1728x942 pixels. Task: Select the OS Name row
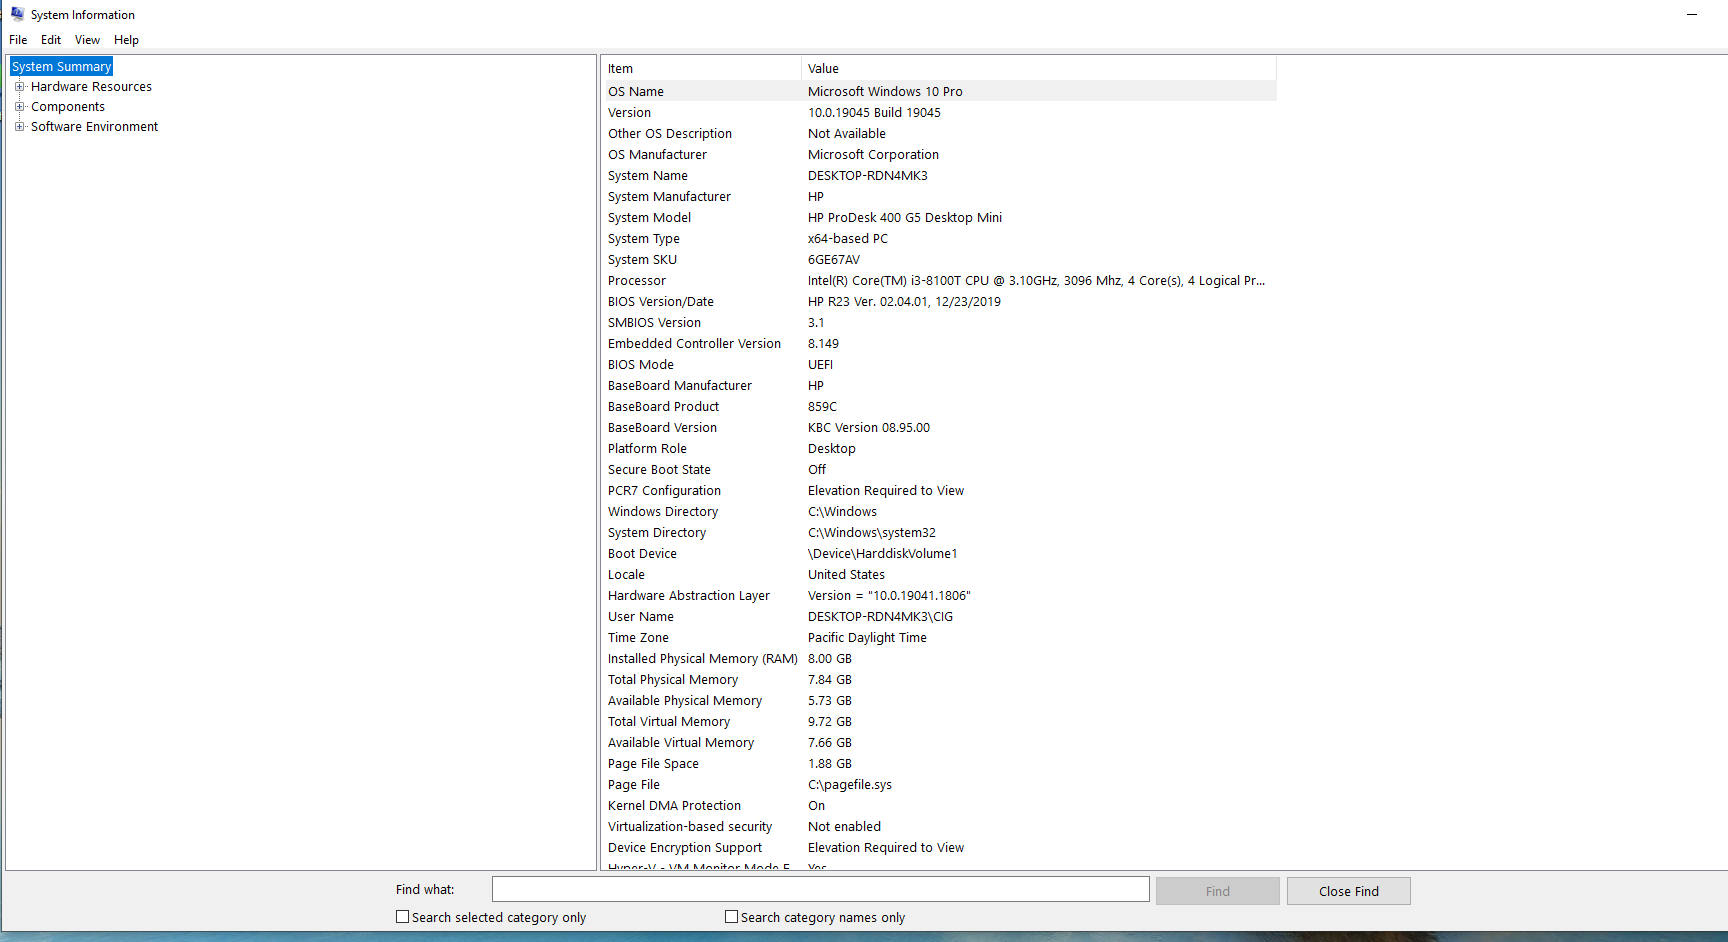[900, 91]
